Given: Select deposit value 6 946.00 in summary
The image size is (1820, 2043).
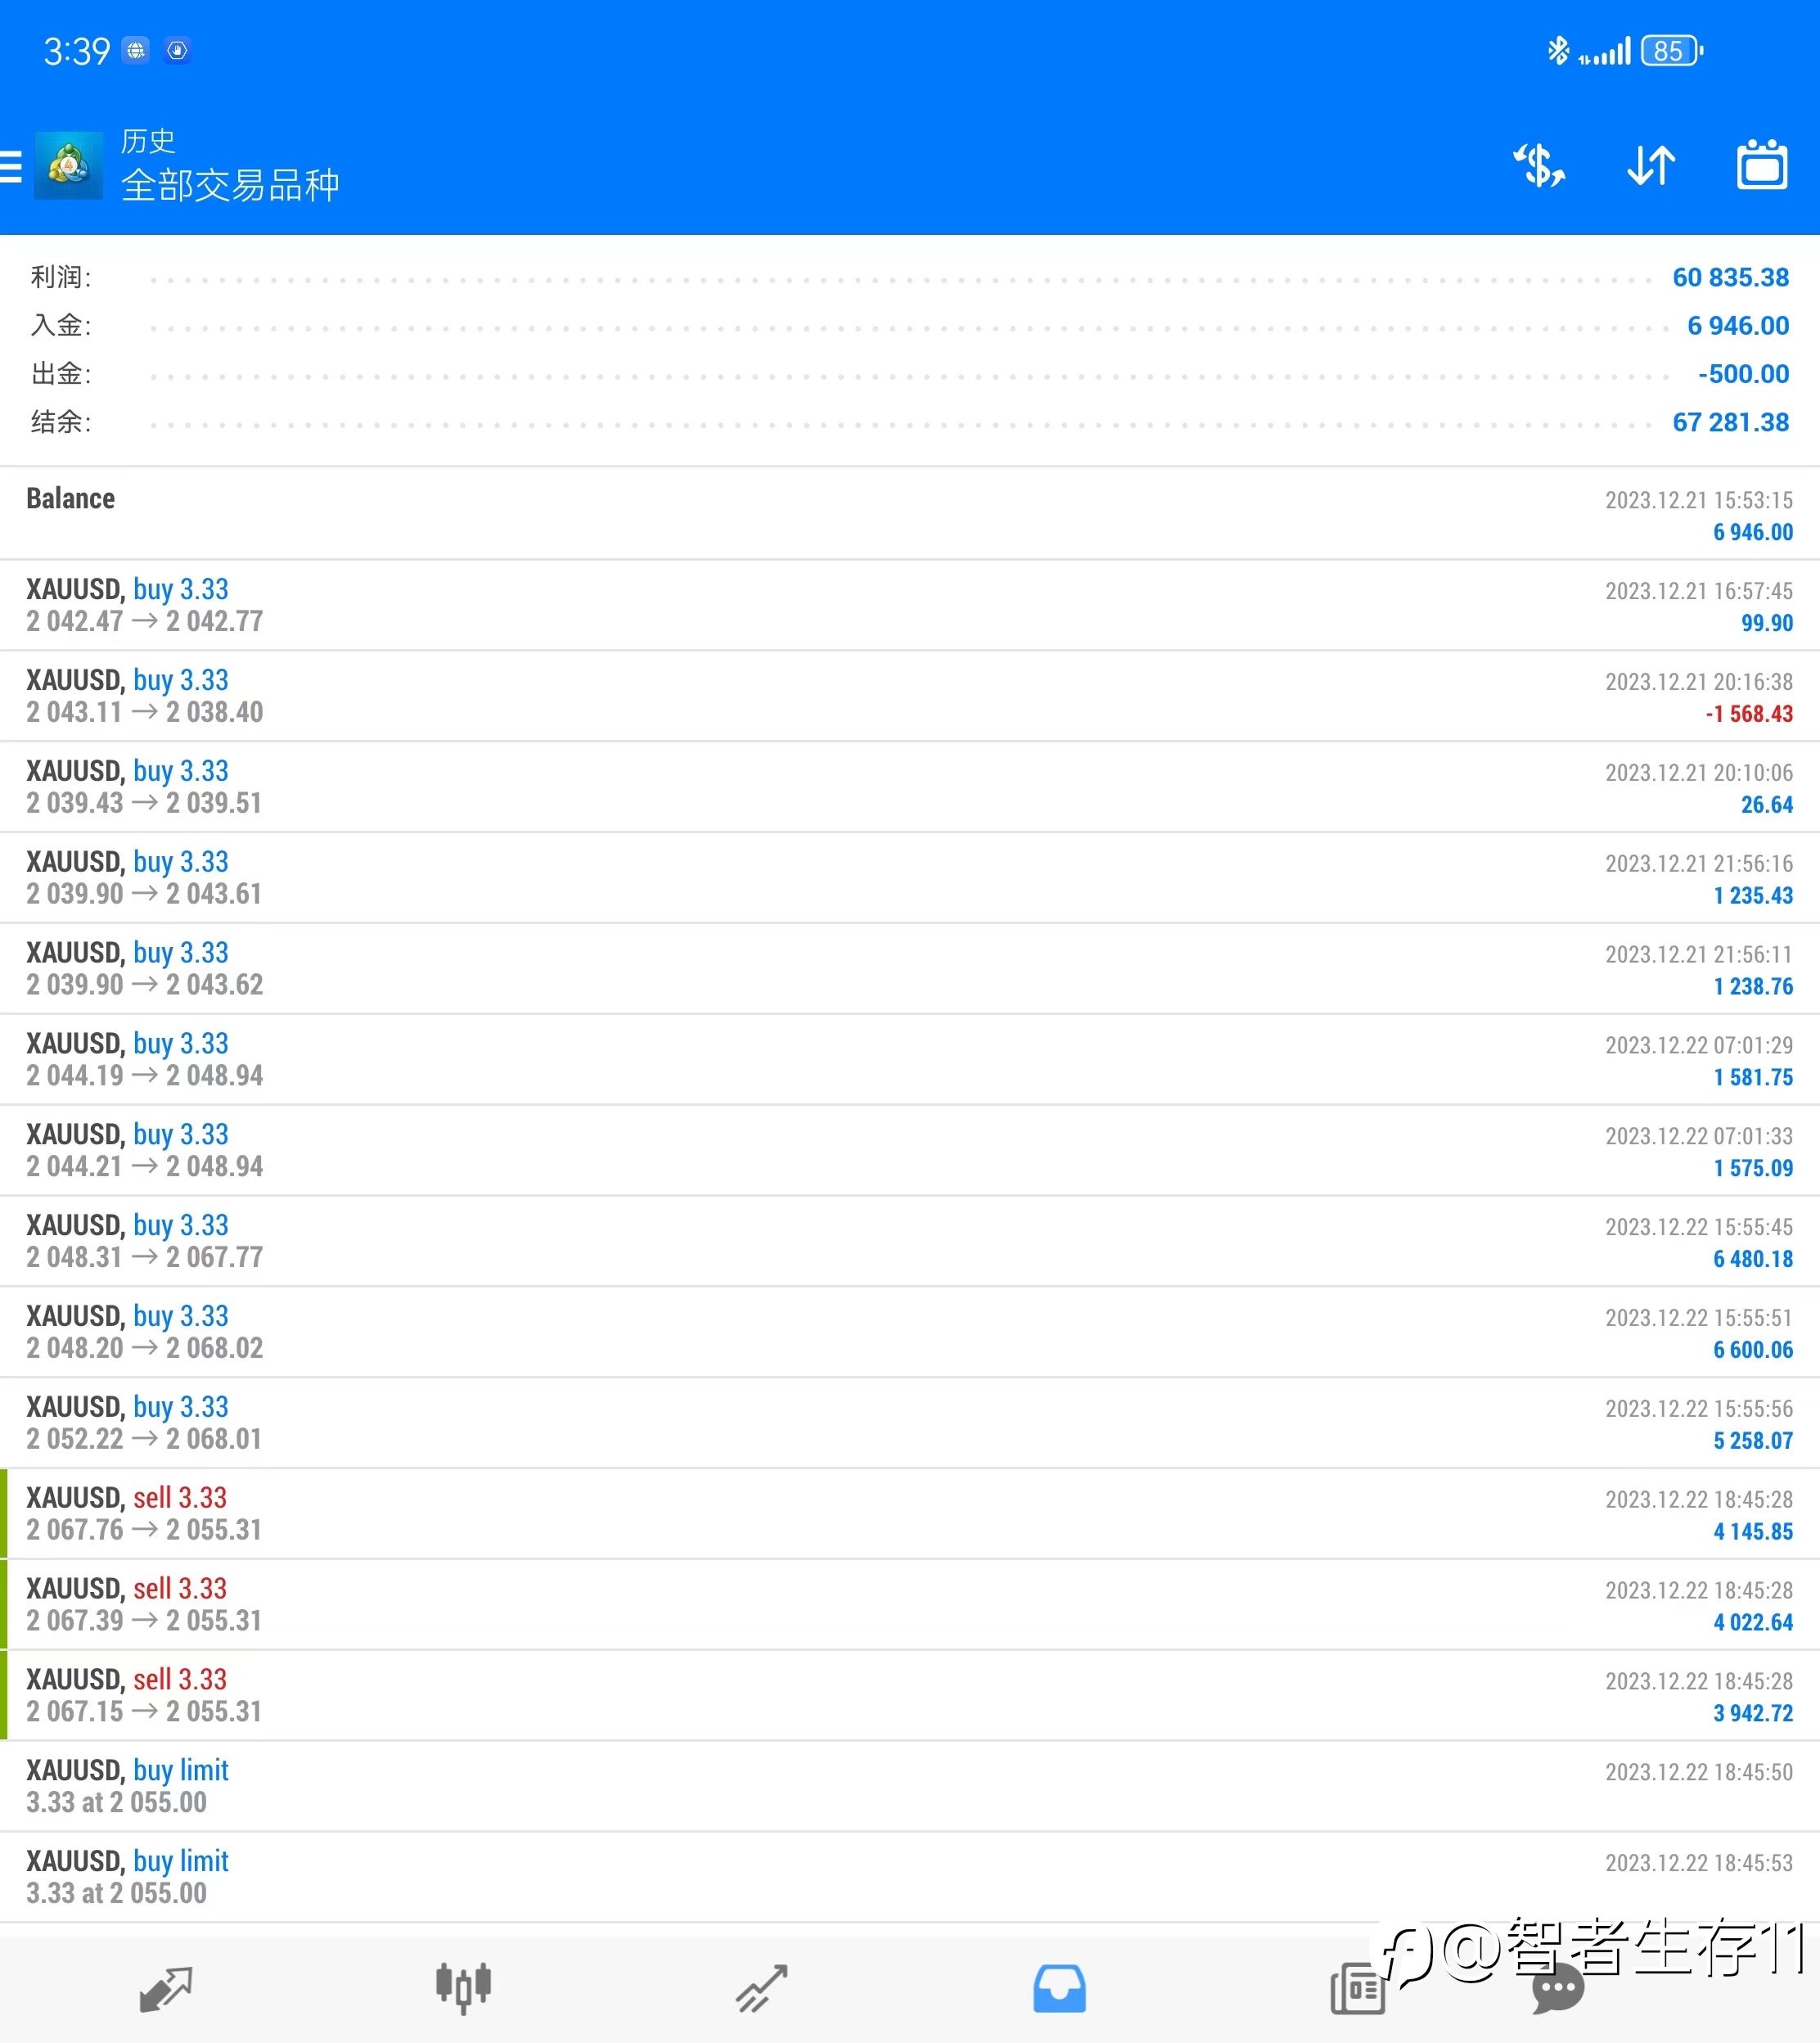Looking at the screenshot, I should [x=1738, y=325].
